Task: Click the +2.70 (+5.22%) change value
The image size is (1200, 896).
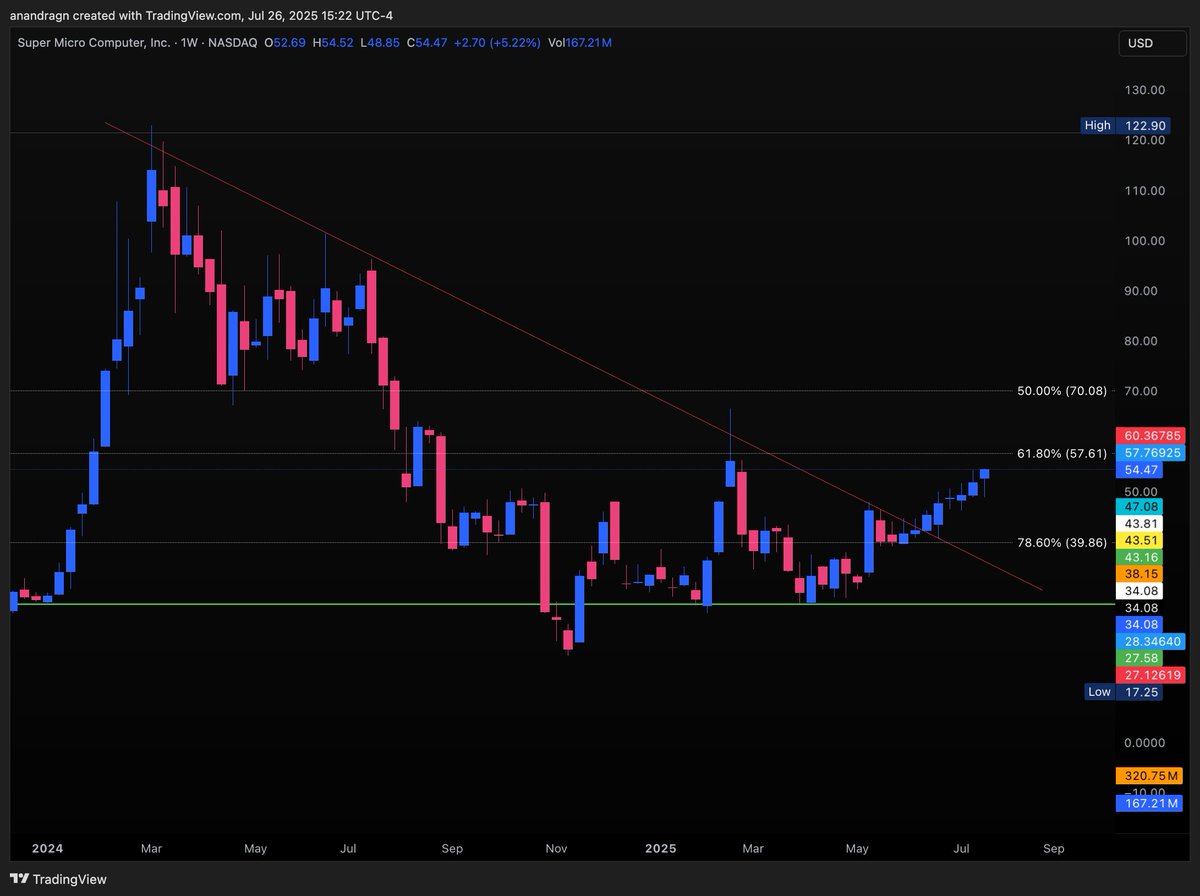Action: point(497,43)
